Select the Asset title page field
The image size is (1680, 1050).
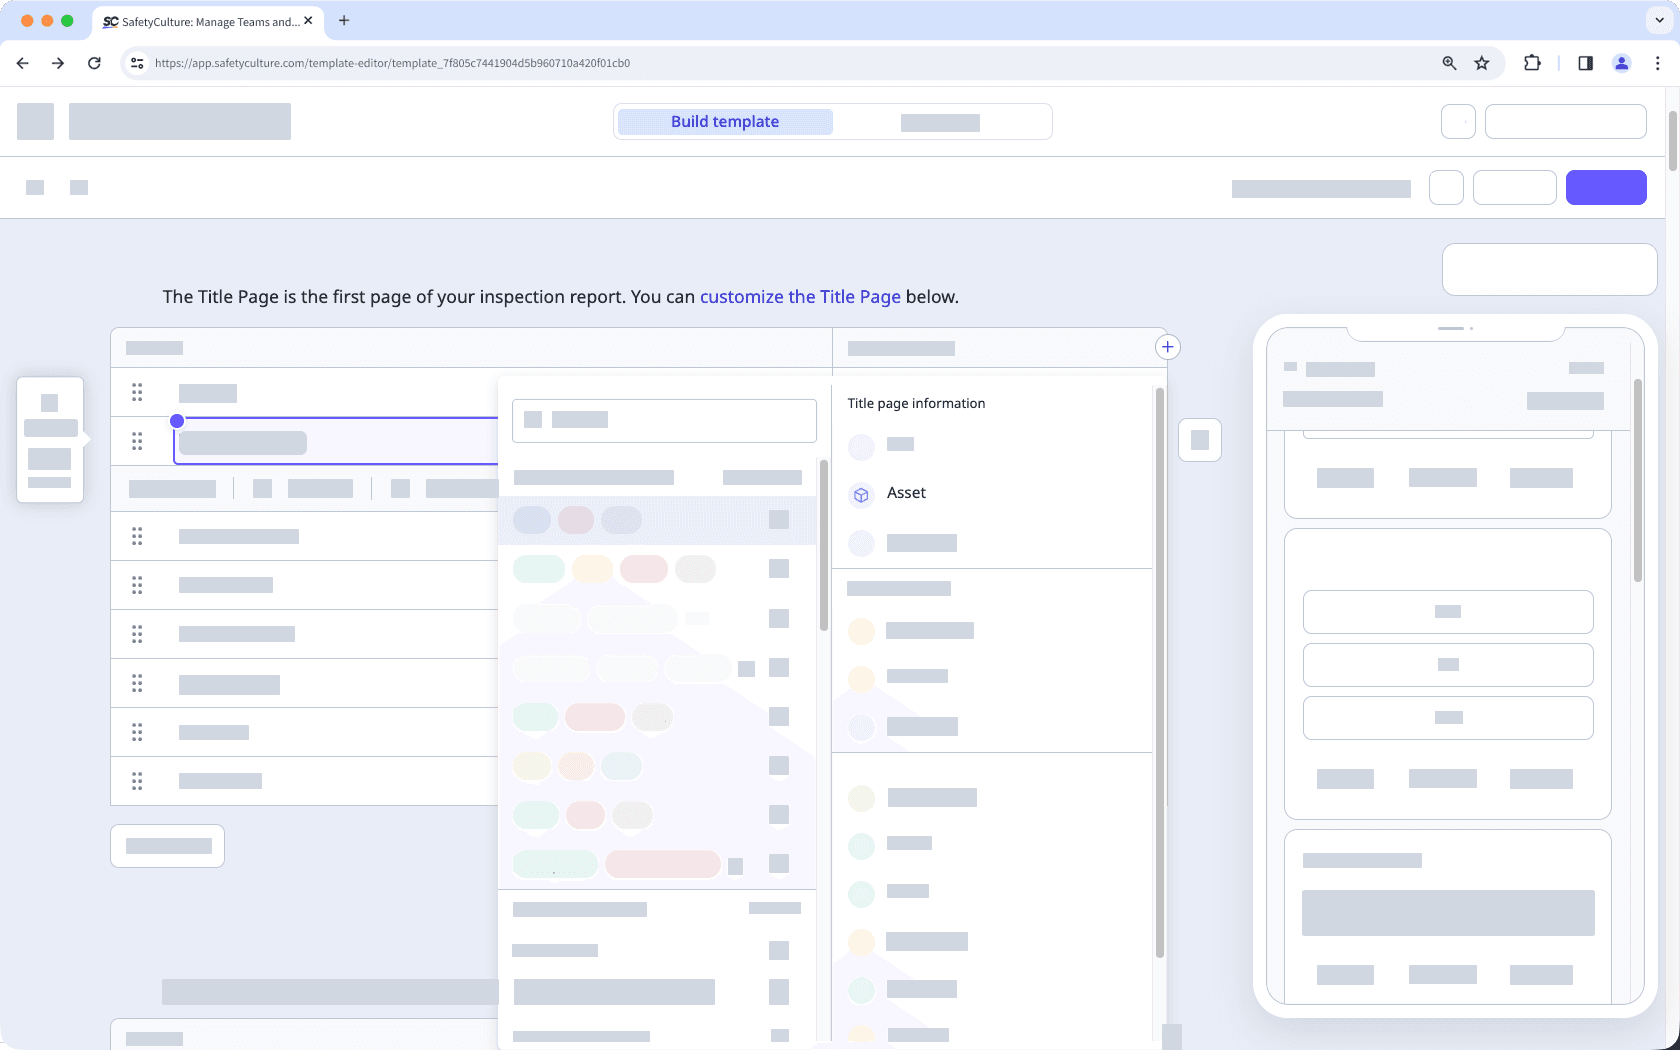(x=906, y=493)
